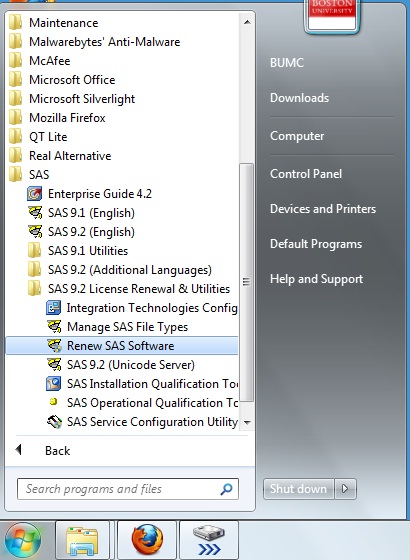Select 'SAS 9.2 (Unicode Server)' text
410x560 pixels.
click(x=131, y=365)
